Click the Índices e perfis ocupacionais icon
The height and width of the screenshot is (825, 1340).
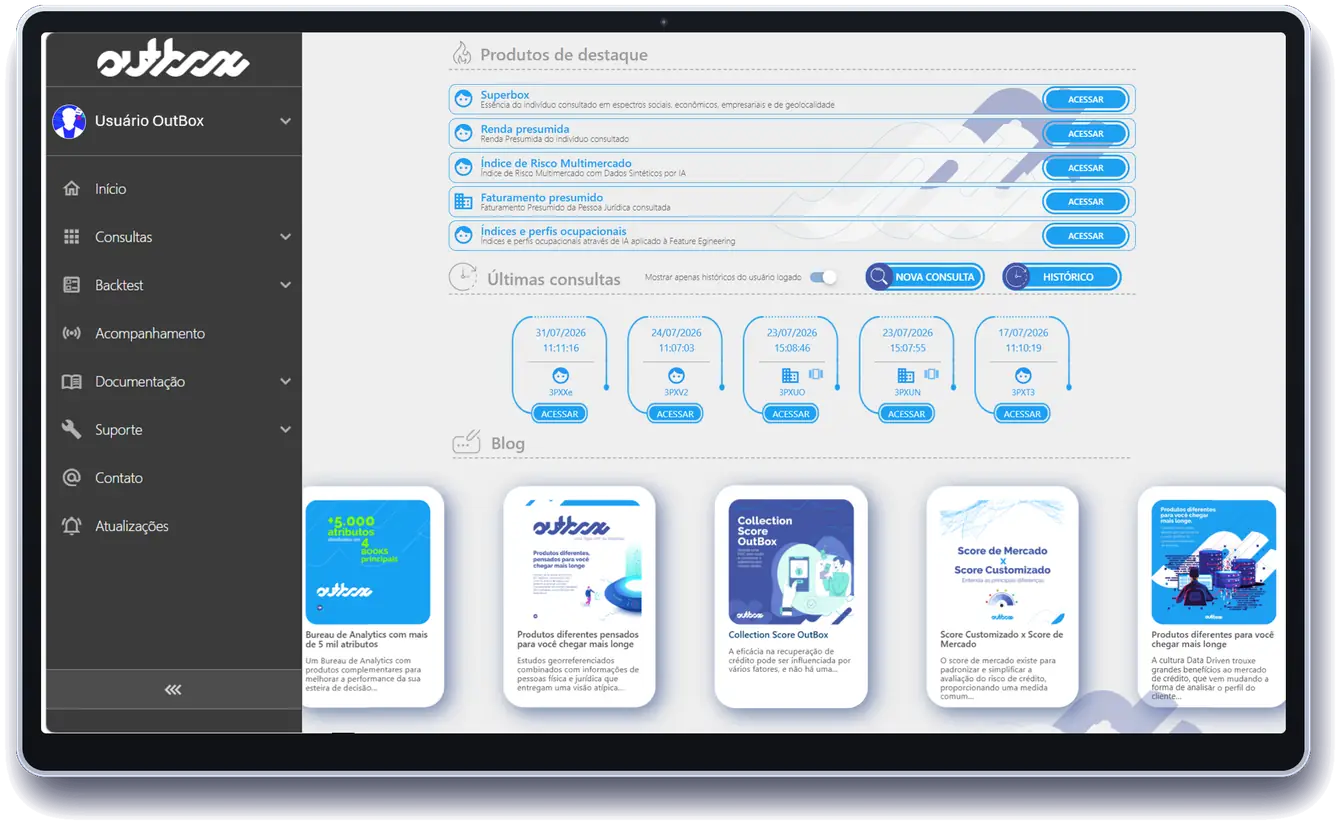click(x=463, y=235)
